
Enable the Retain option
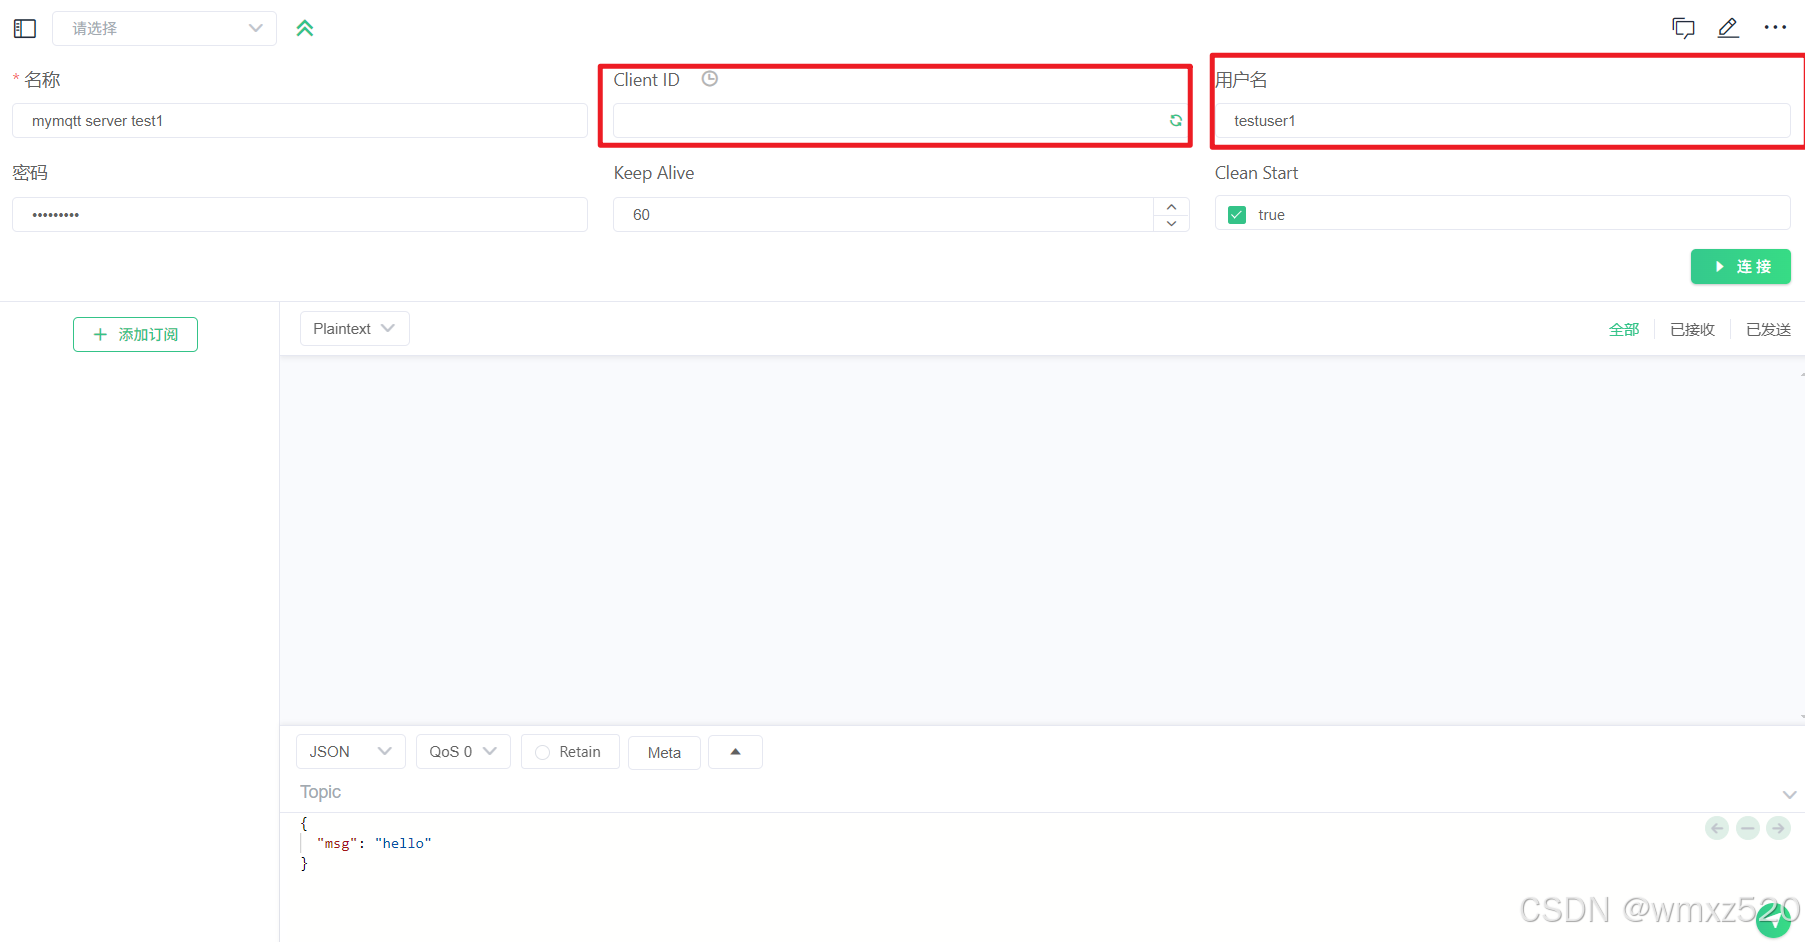[543, 751]
